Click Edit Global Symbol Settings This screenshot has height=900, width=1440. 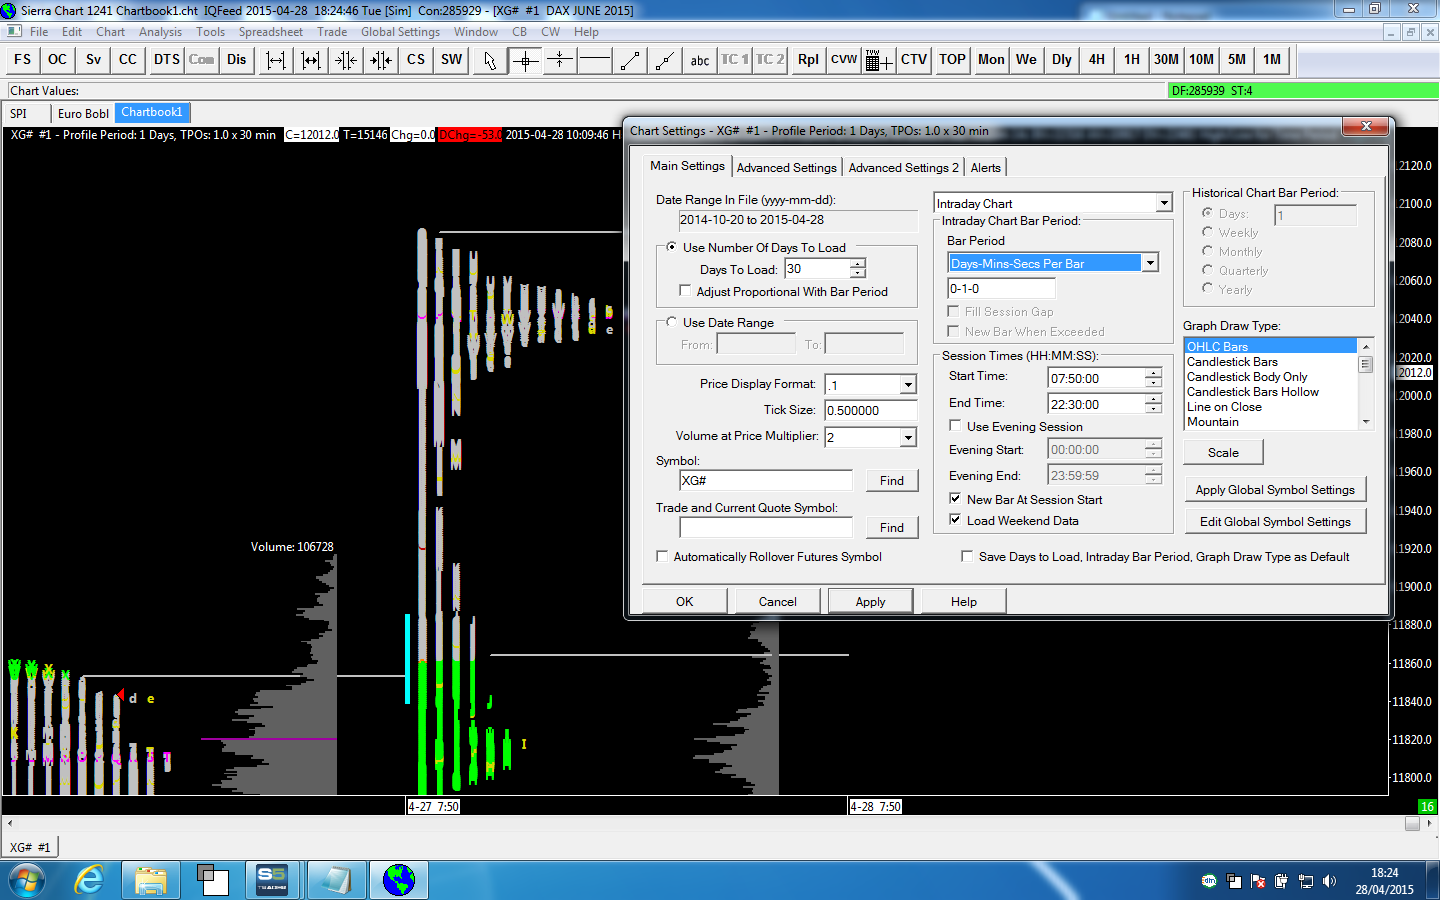pos(1274,522)
